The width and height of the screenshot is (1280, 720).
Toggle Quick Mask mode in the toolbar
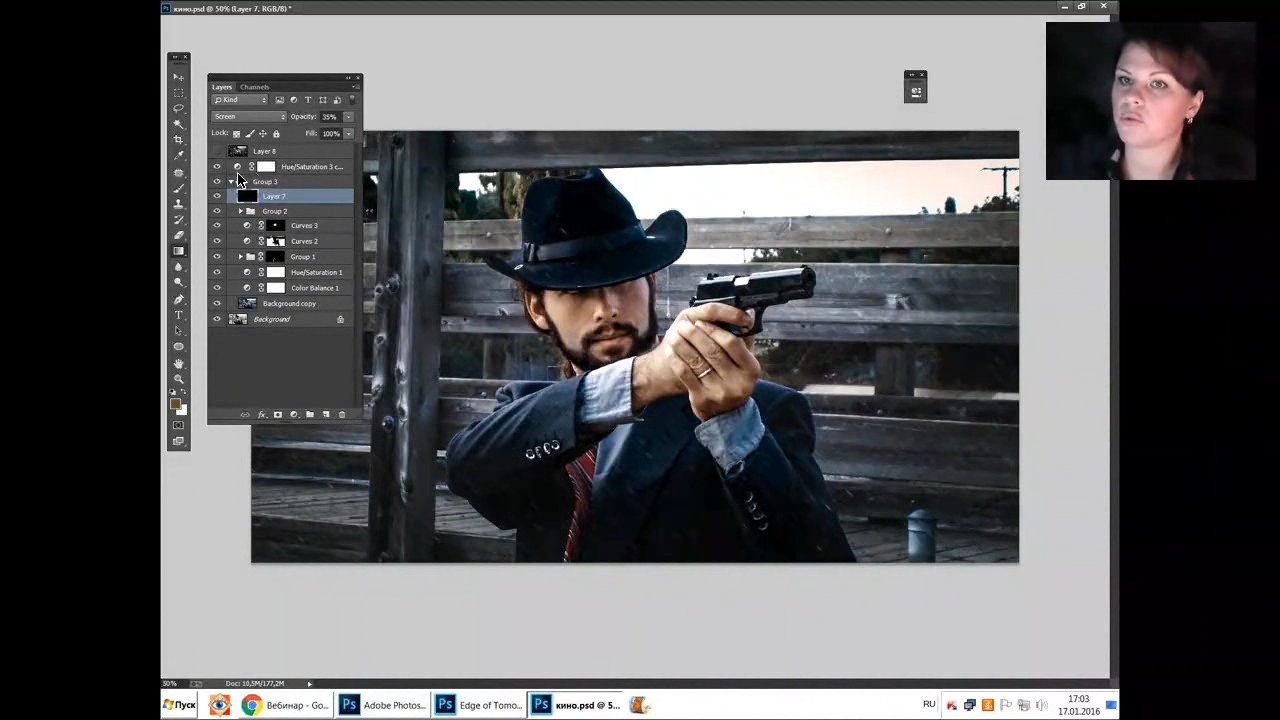[x=179, y=425]
